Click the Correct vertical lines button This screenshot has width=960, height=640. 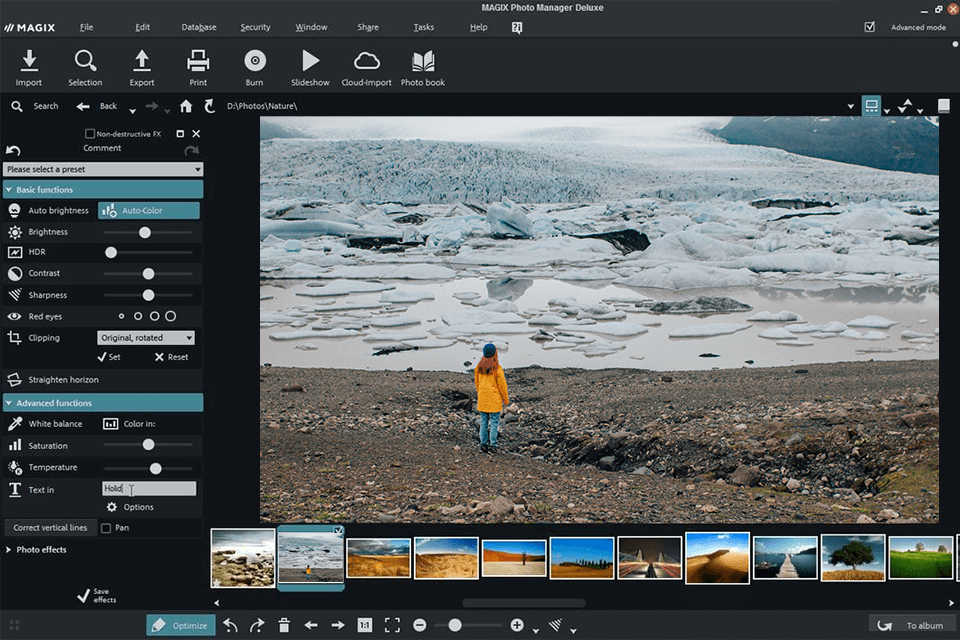(50, 528)
